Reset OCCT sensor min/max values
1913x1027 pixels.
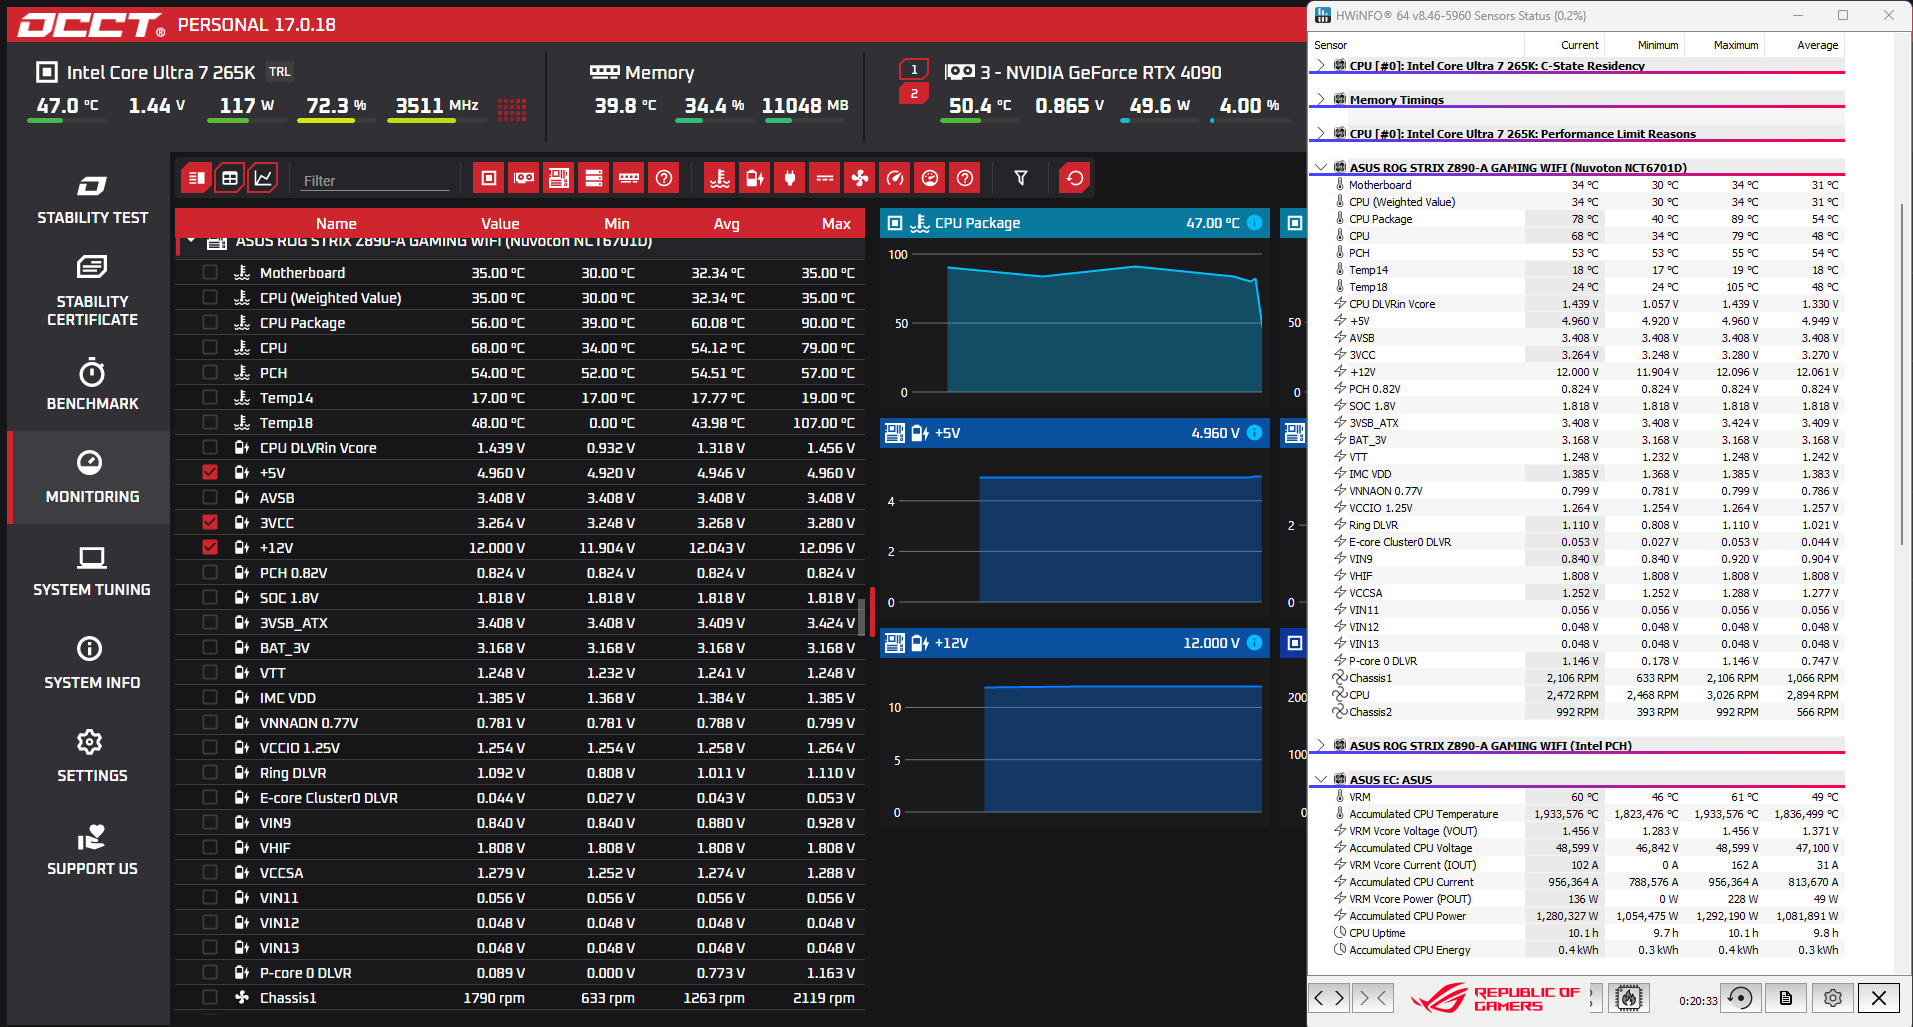point(1075,178)
